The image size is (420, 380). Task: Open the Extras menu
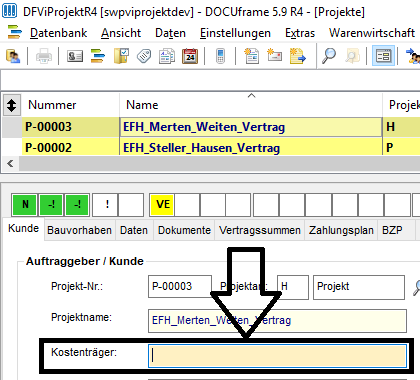click(x=300, y=33)
